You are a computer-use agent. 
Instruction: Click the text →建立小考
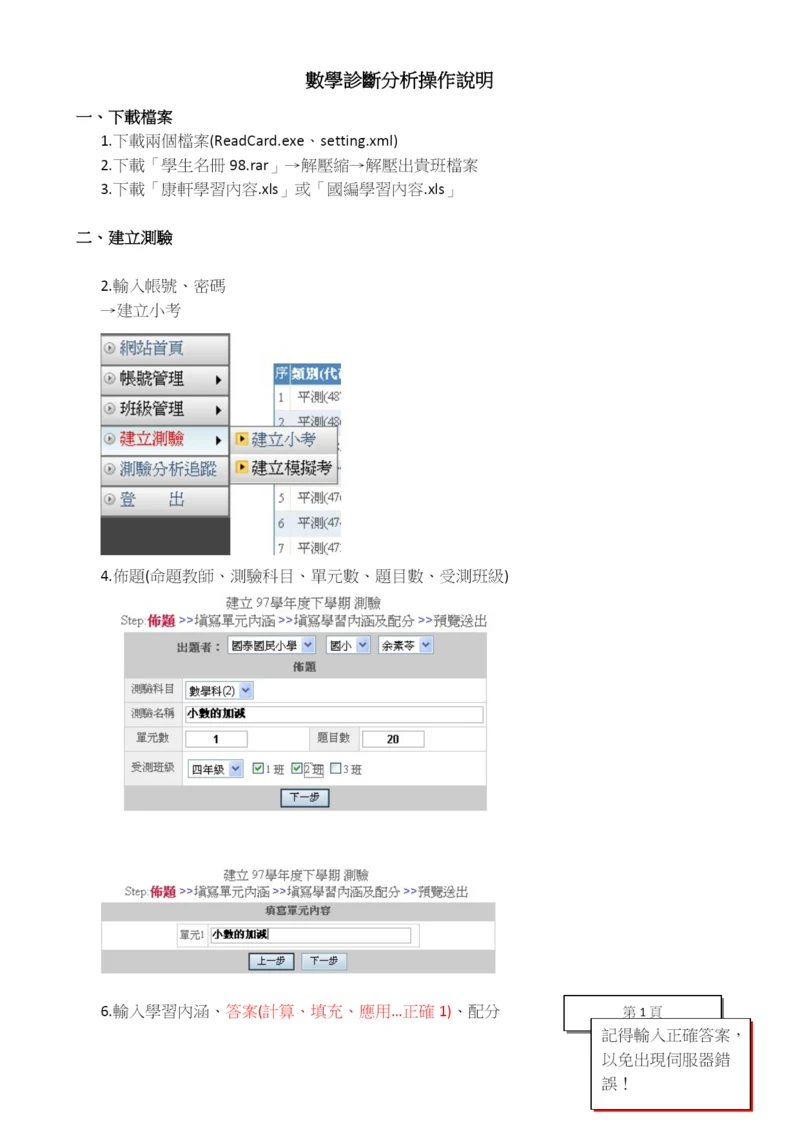coord(141,311)
